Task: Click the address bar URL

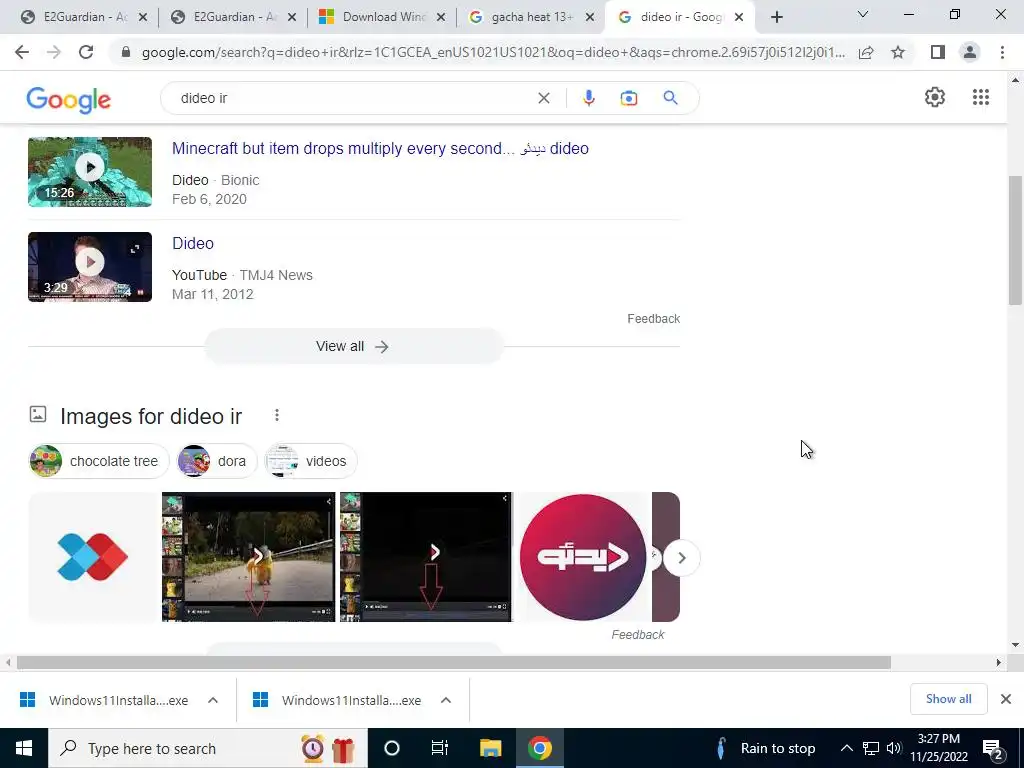Action: 493,52
